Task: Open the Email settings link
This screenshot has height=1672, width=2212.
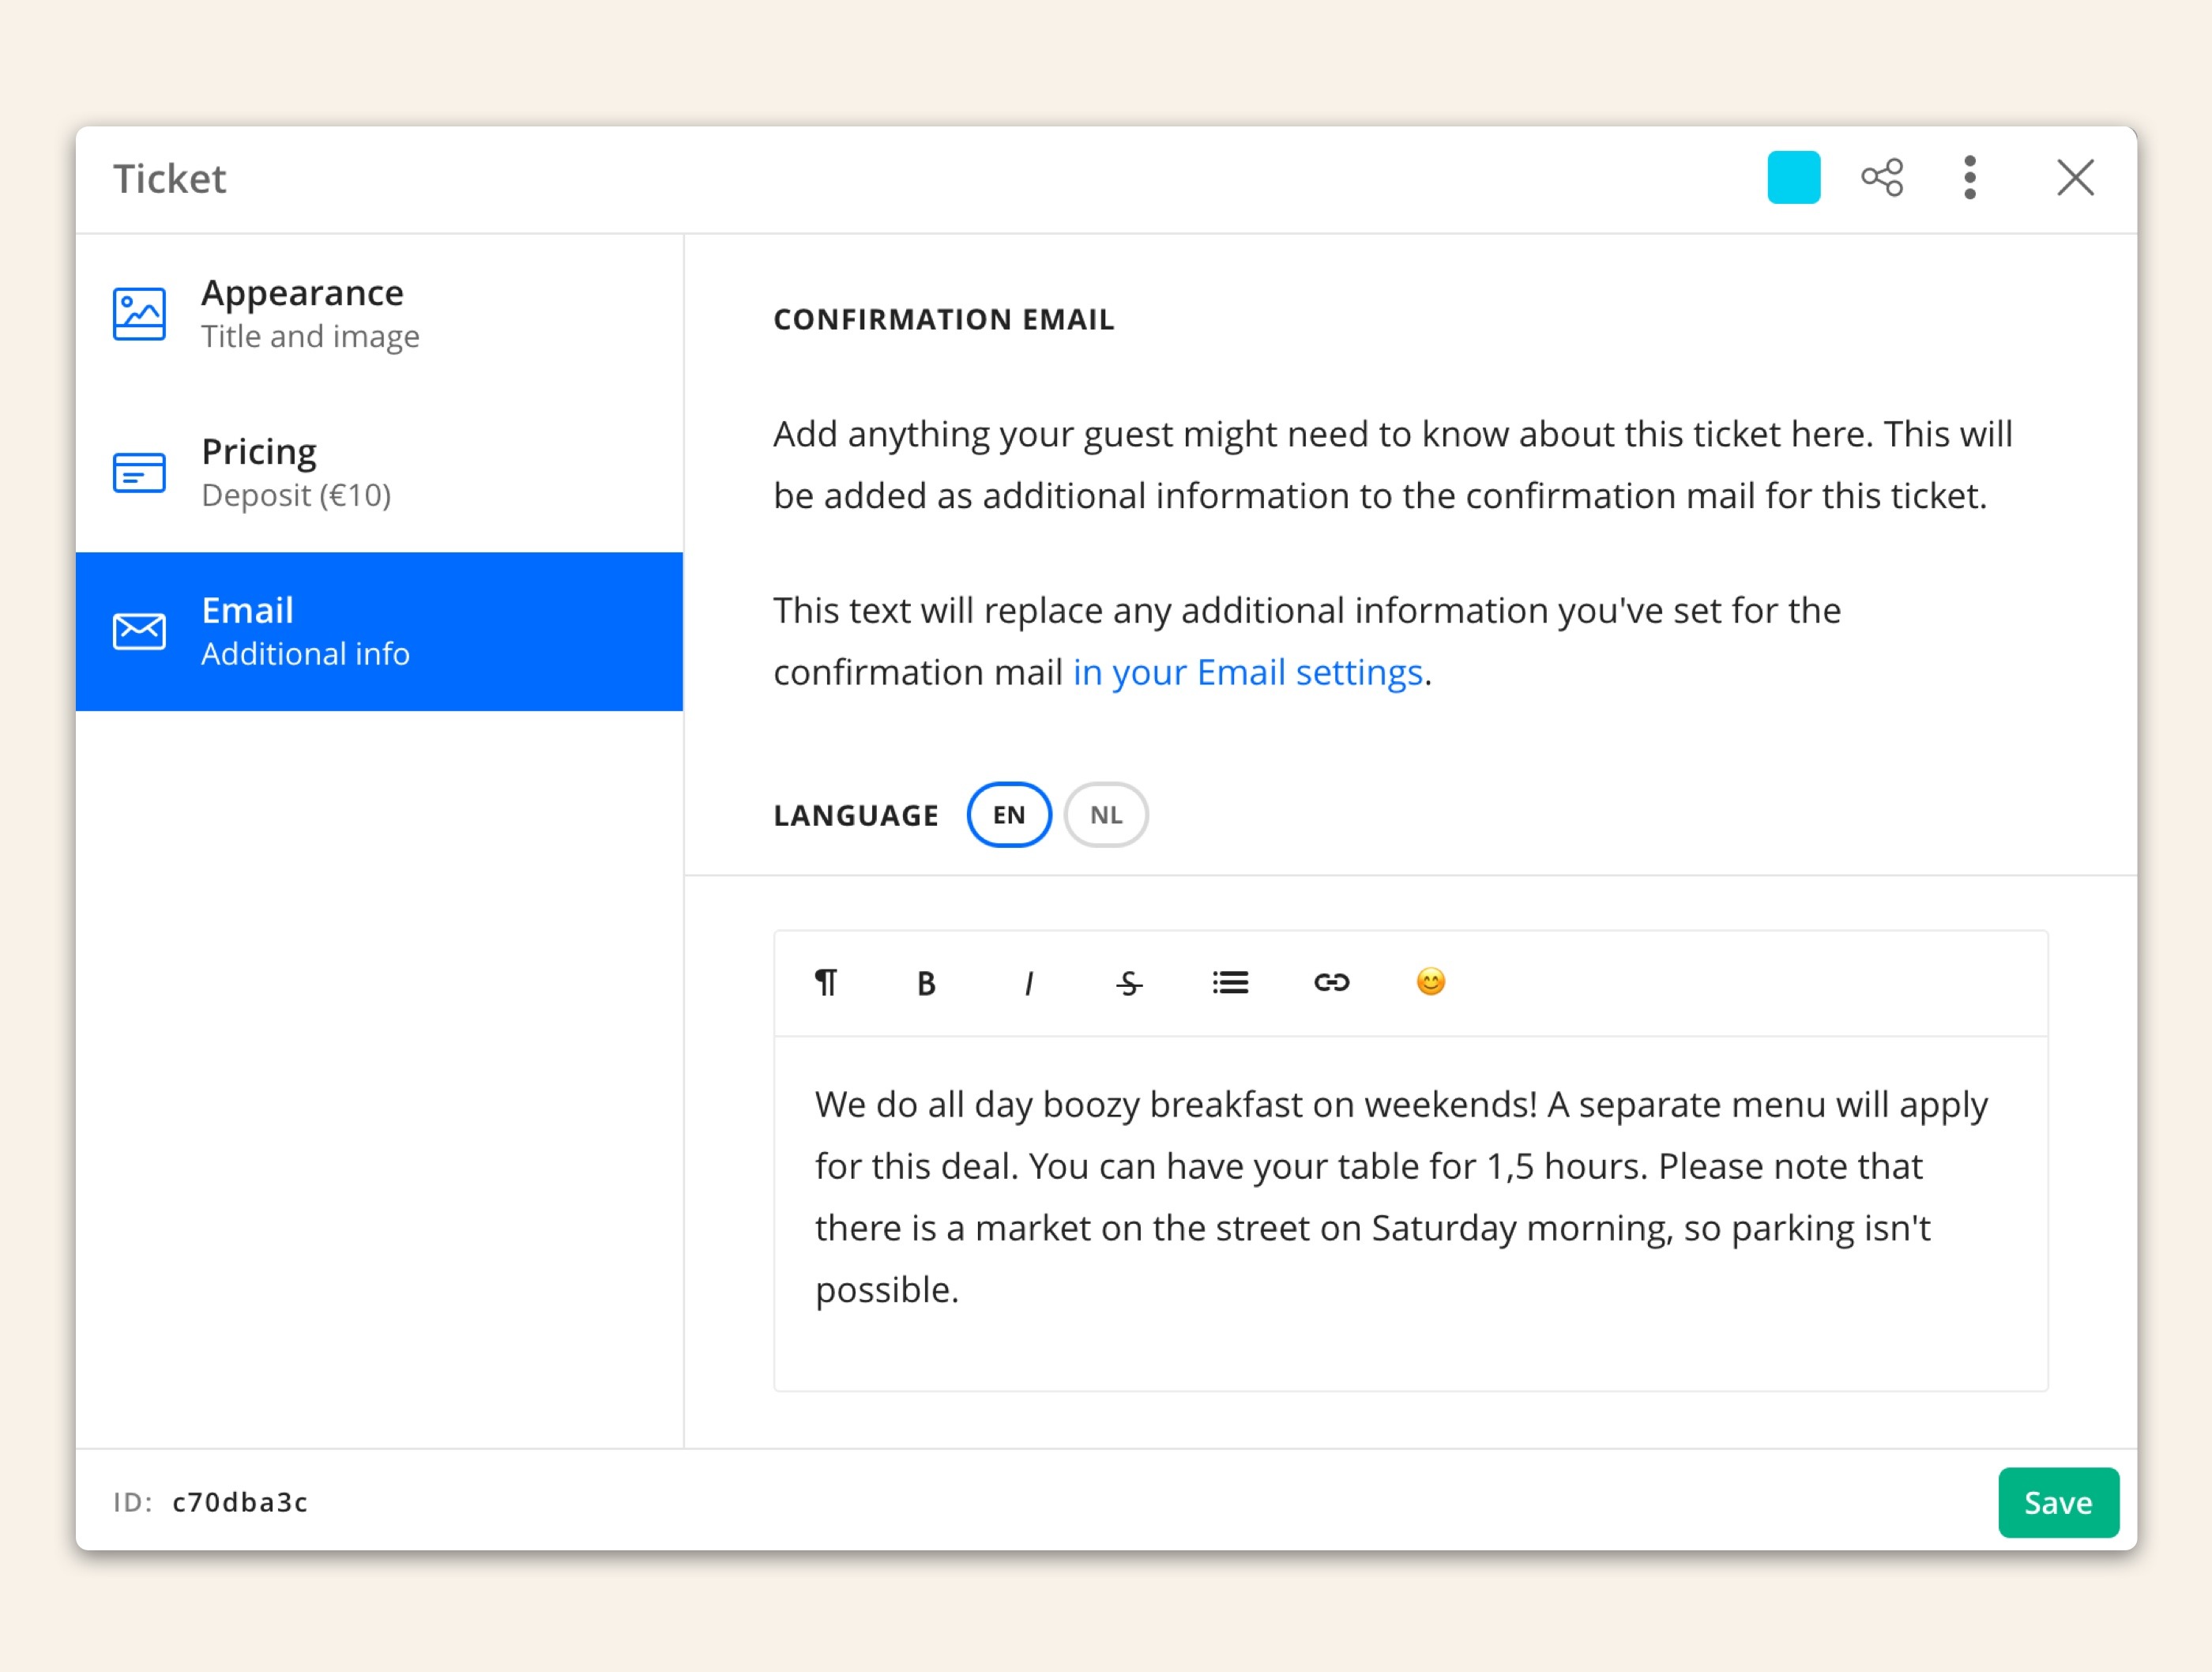Action: 1247,672
